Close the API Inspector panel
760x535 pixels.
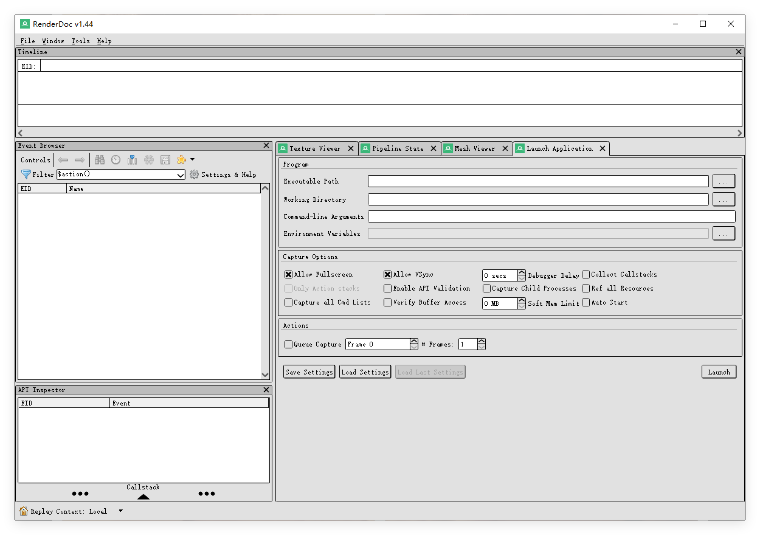(x=266, y=390)
